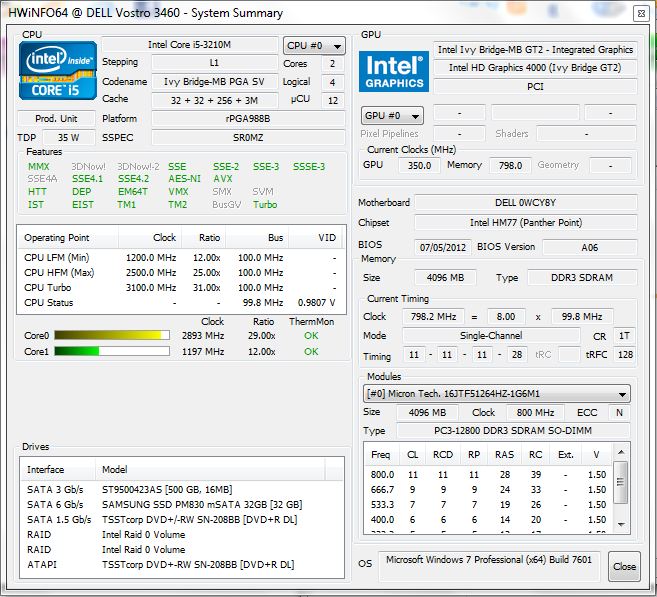Click the 800.0 frequency row in timings table

click(x=489, y=475)
